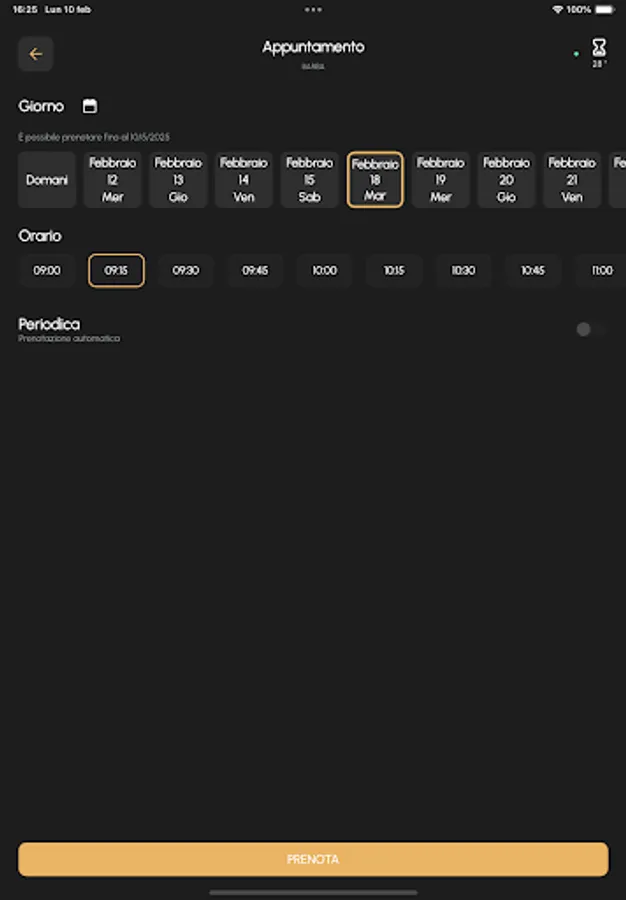Tap the green status dot indicator
Image resolution: width=626 pixels, height=900 pixels.
coord(576,54)
